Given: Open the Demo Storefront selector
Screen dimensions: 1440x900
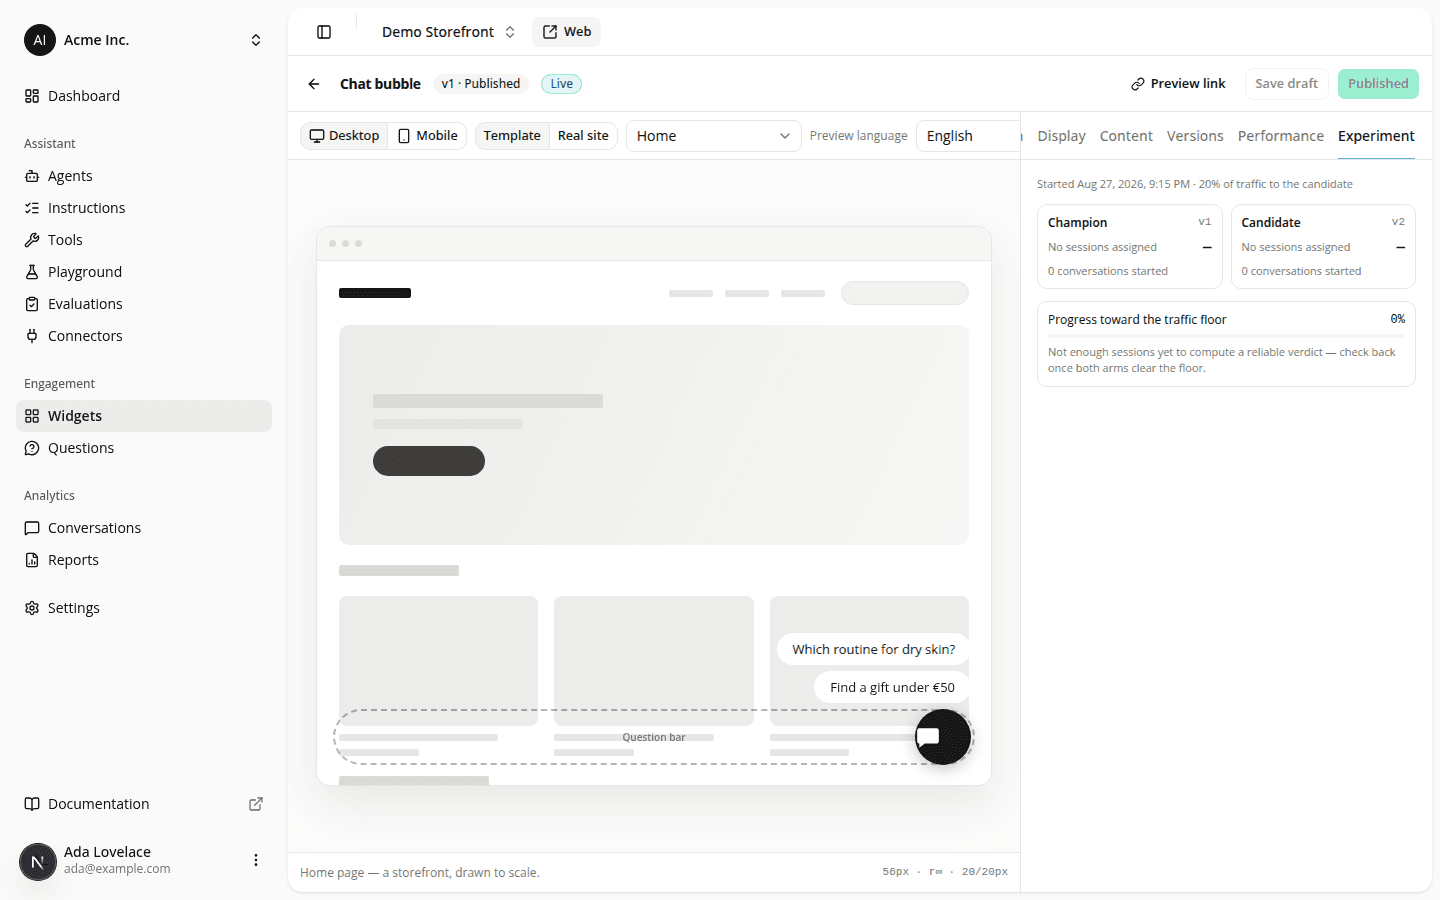Looking at the screenshot, I should point(448,32).
